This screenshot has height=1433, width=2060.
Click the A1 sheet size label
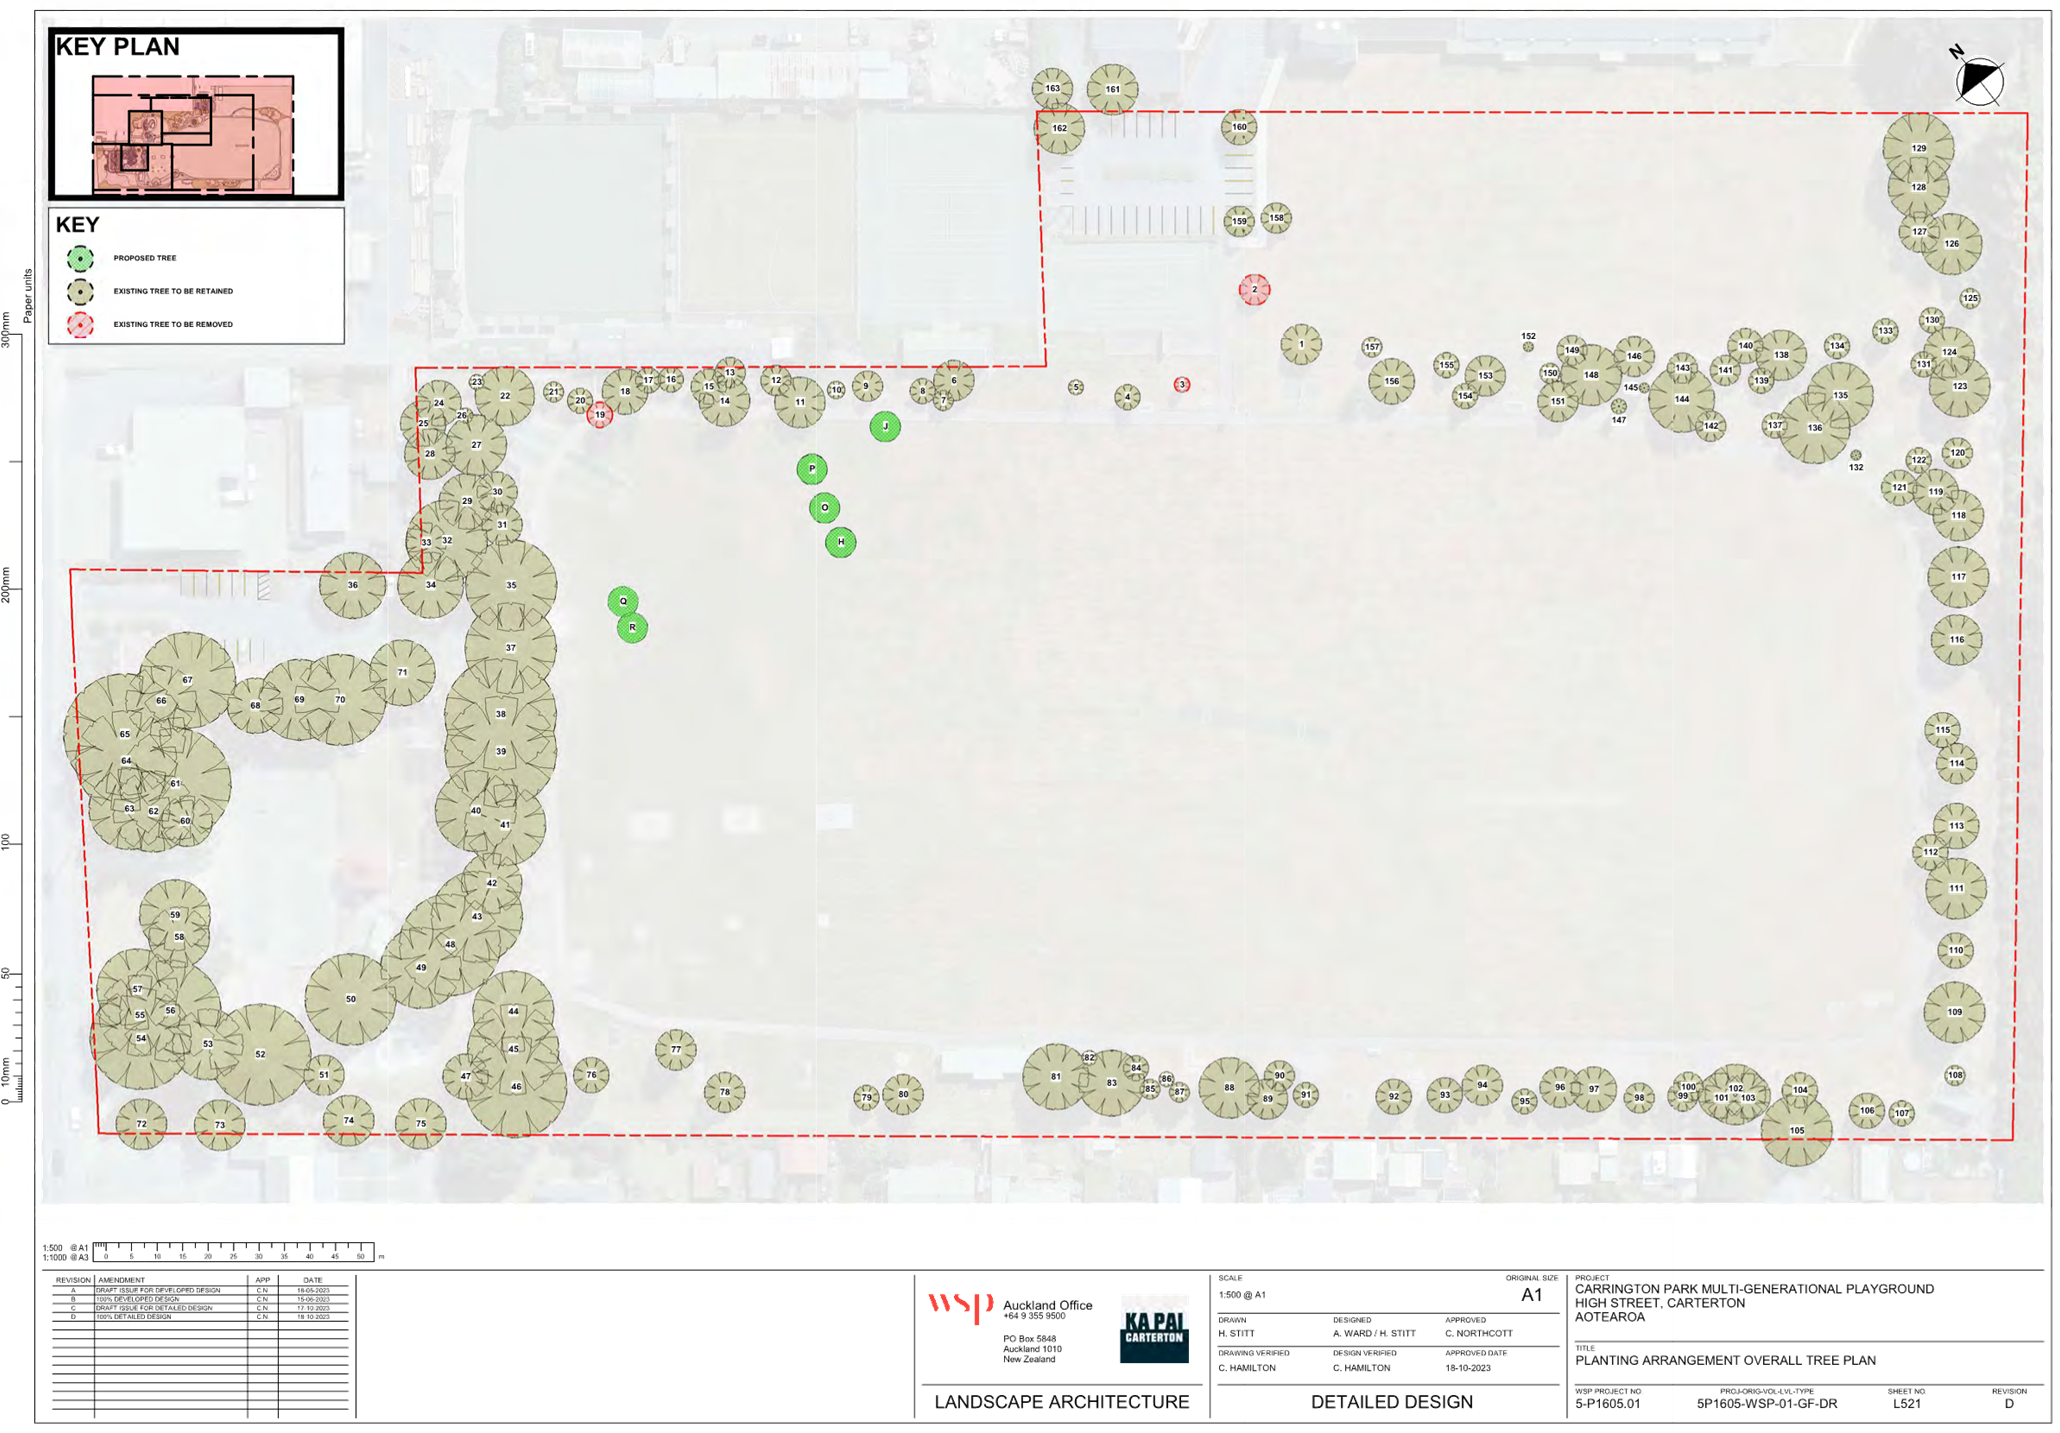click(x=1531, y=1295)
